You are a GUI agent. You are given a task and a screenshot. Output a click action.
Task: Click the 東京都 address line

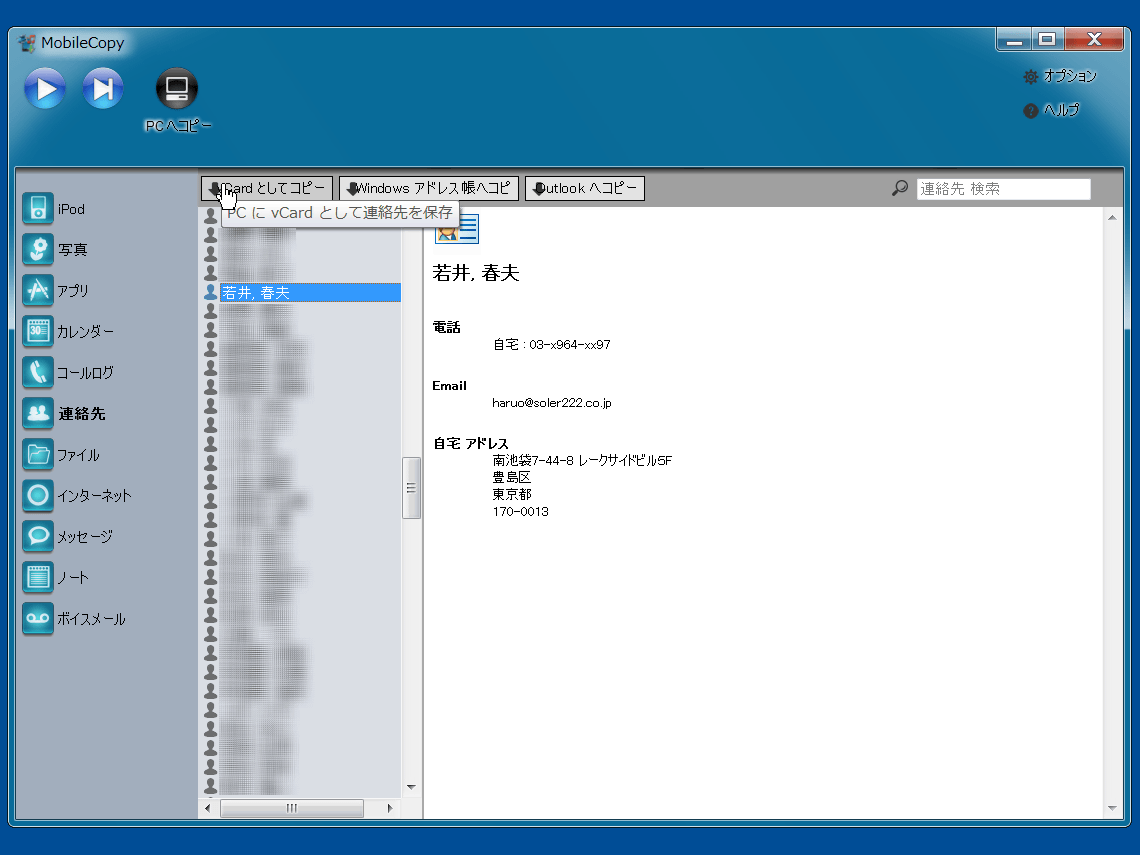(x=512, y=494)
